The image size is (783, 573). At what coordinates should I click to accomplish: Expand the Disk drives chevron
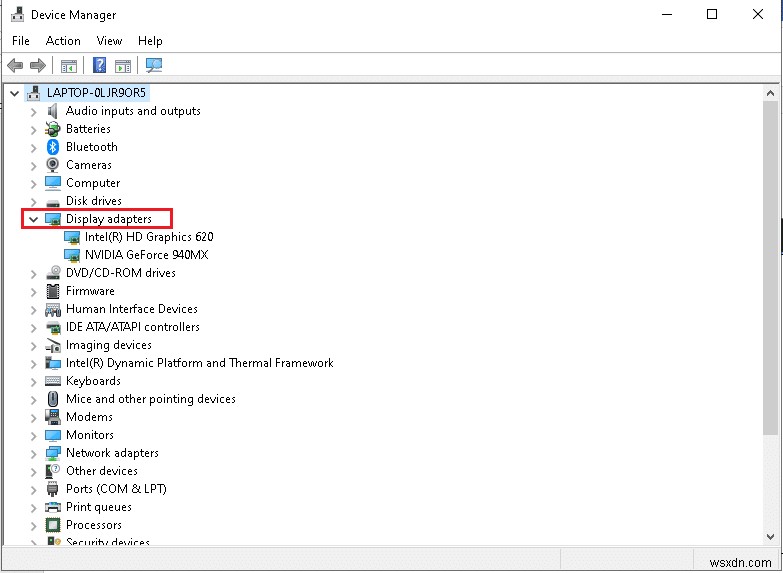pos(33,201)
